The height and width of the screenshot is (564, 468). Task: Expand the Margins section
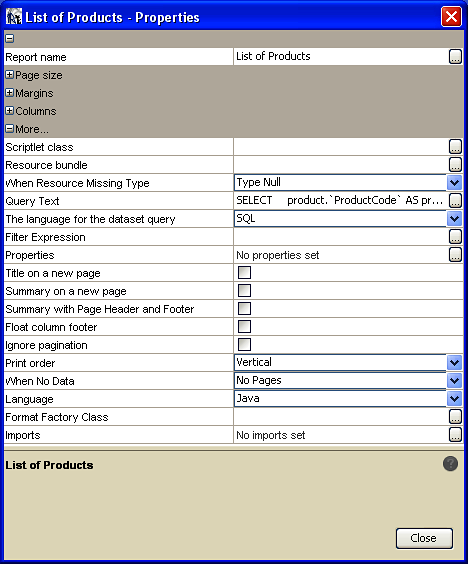pyautogui.click(x=10, y=92)
